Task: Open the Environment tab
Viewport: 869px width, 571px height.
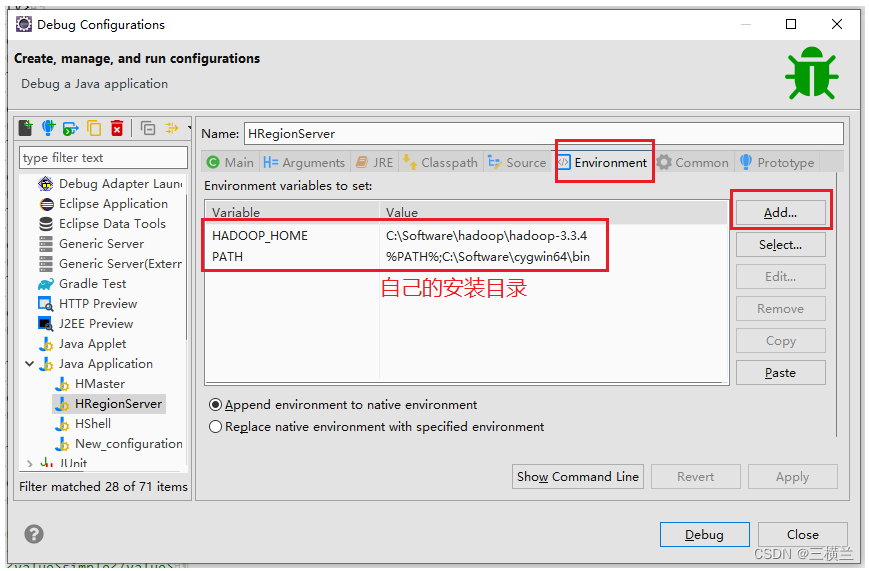Action: point(603,162)
